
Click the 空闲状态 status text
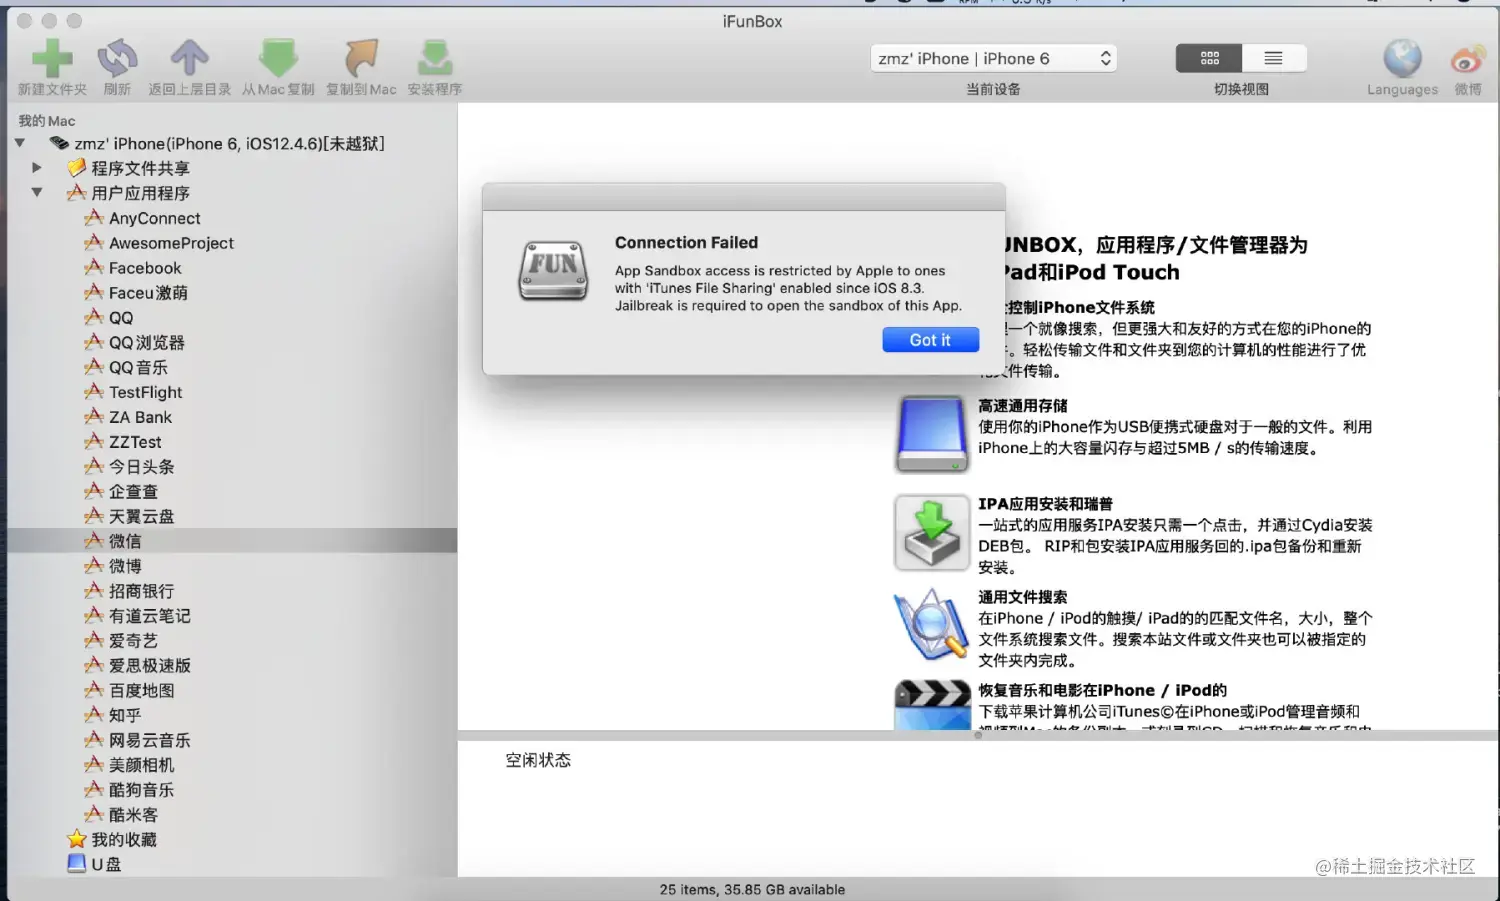tap(538, 760)
